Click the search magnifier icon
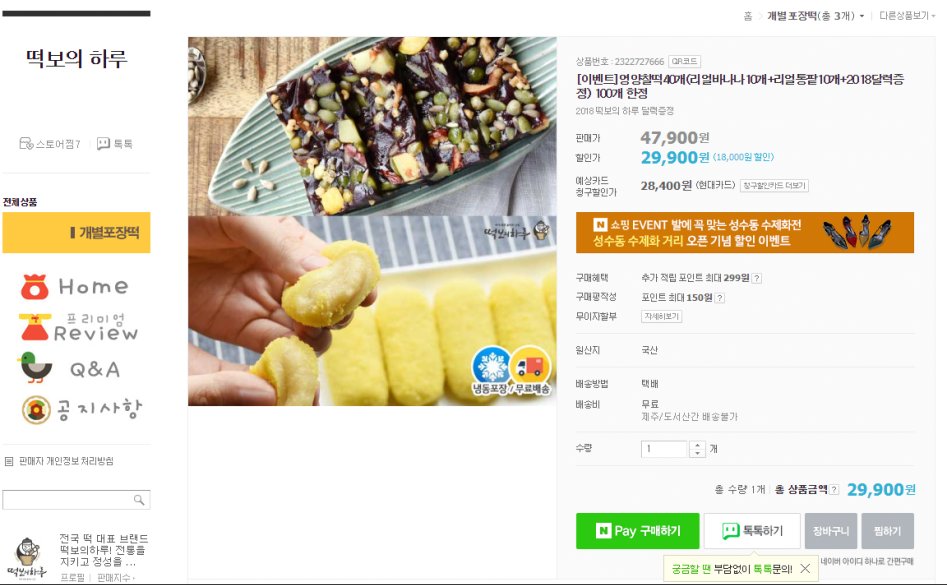This screenshot has width=947, height=585. pos(139,500)
